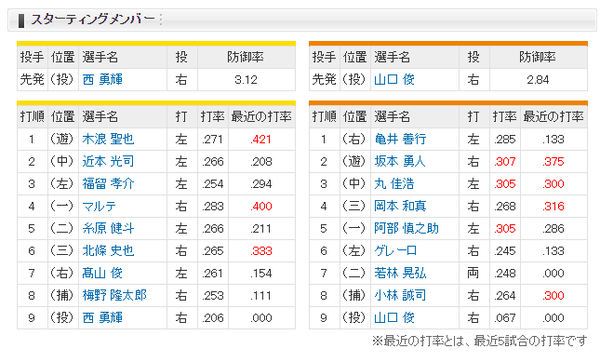The image size is (600, 362).
Task: Click the 丸 佳浩 player link
Action: click(394, 184)
